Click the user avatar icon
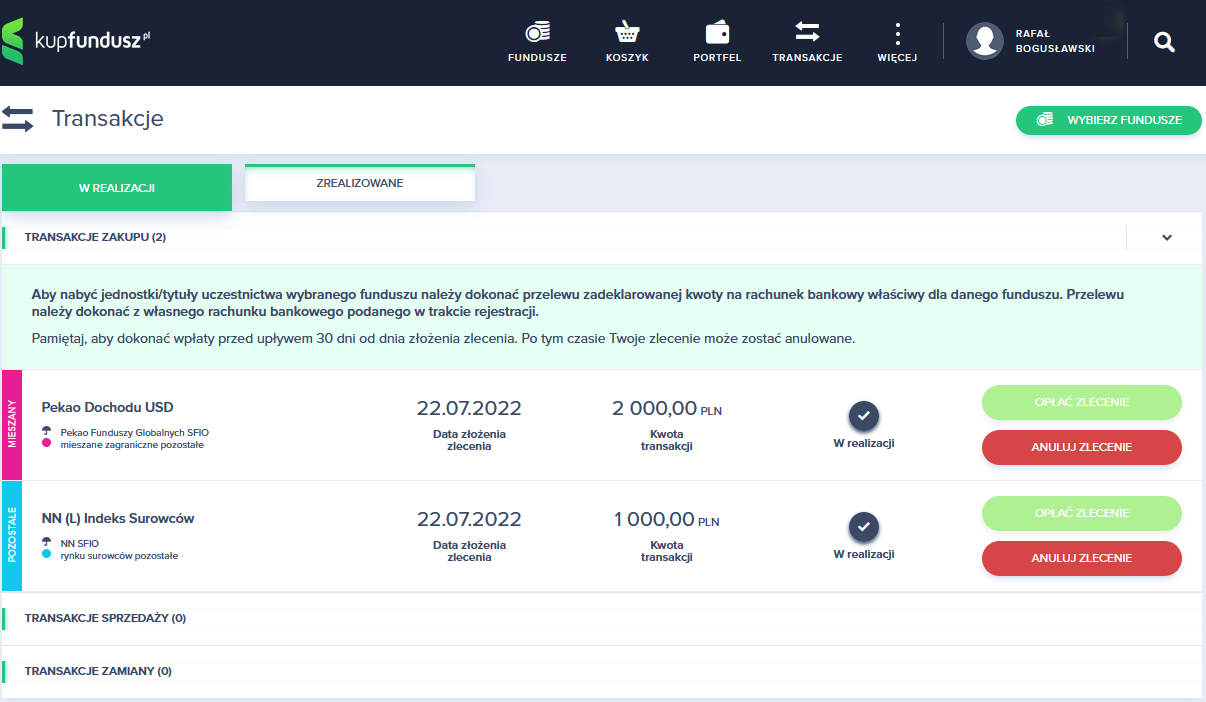1206x702 pixels. pos(985,41)
